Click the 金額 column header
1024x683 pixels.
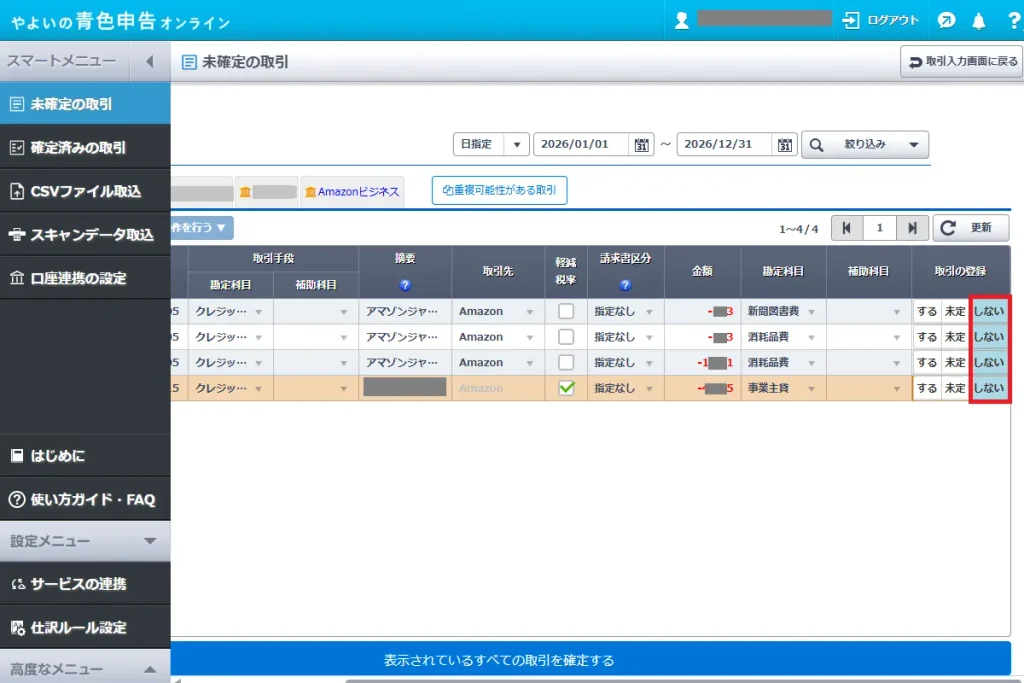pyautogui.click(x=703, y=272)
